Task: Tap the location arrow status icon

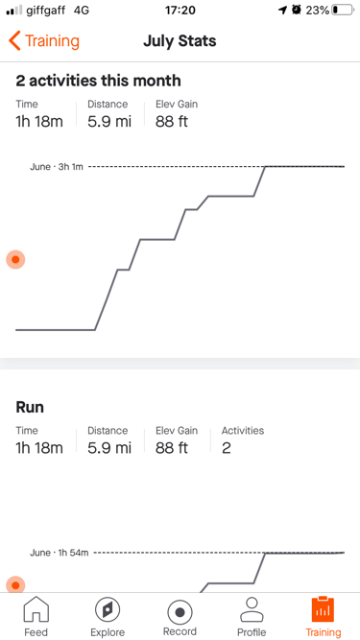Action: 282,10
